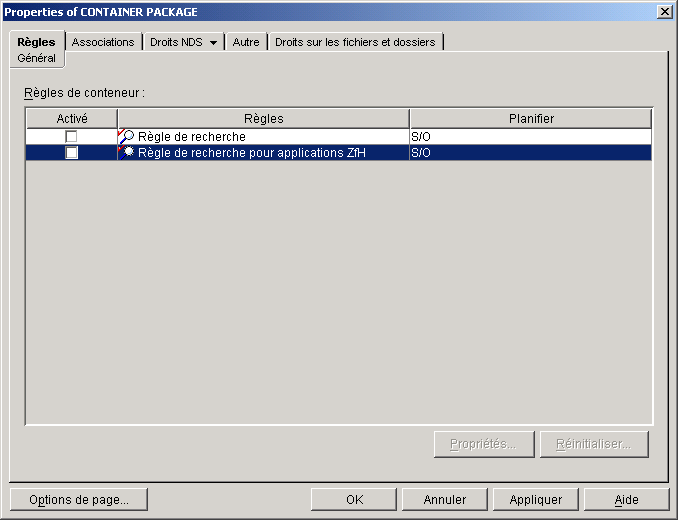Click the S/O cell of Règle de recherche
The image size is (678, 520).
531,137
